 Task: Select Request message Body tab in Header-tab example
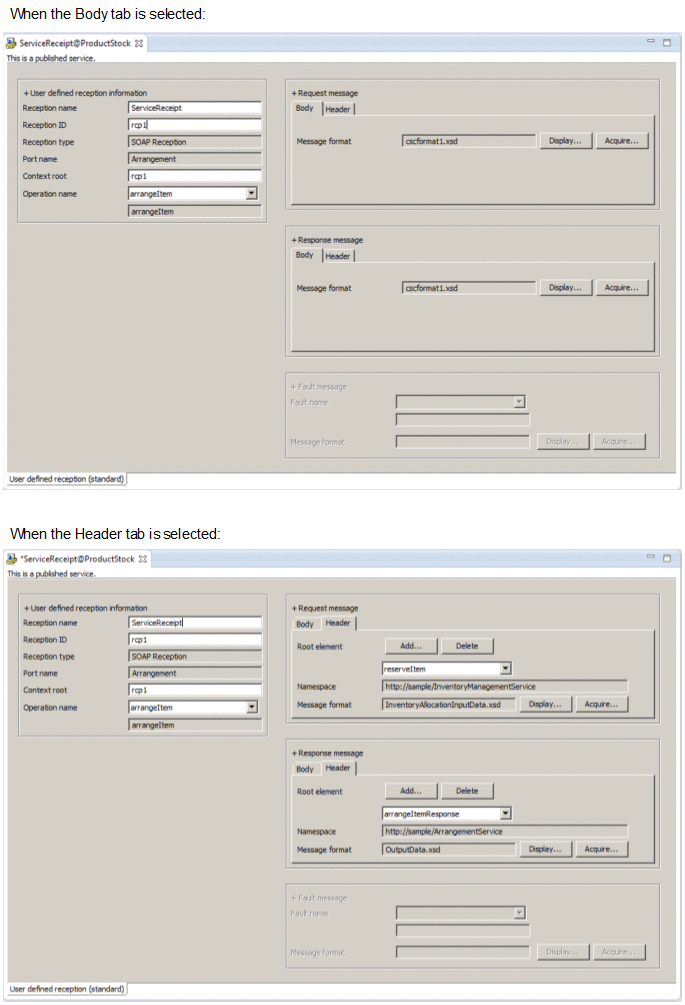click(305, 624)
